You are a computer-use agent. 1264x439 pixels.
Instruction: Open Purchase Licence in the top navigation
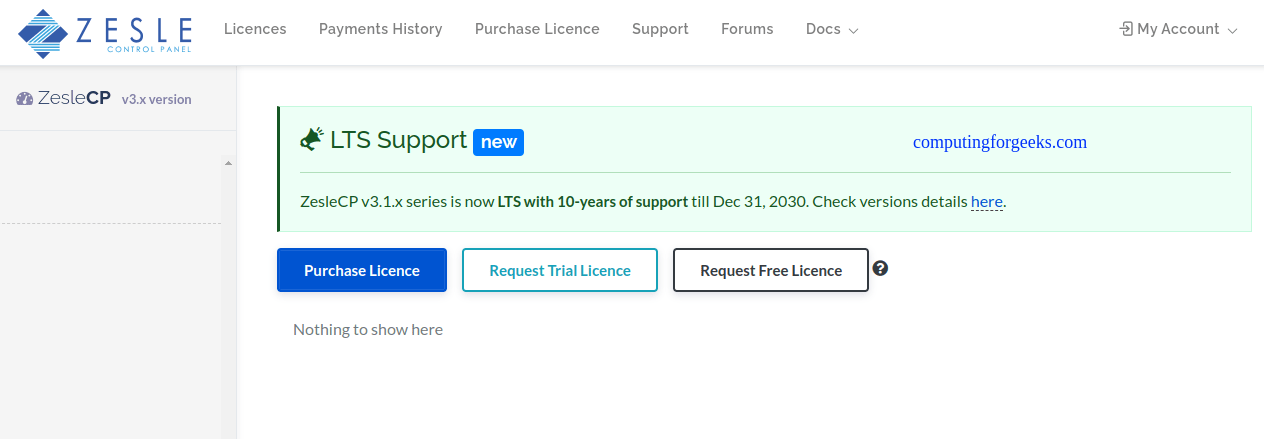[x=537, y=29]
